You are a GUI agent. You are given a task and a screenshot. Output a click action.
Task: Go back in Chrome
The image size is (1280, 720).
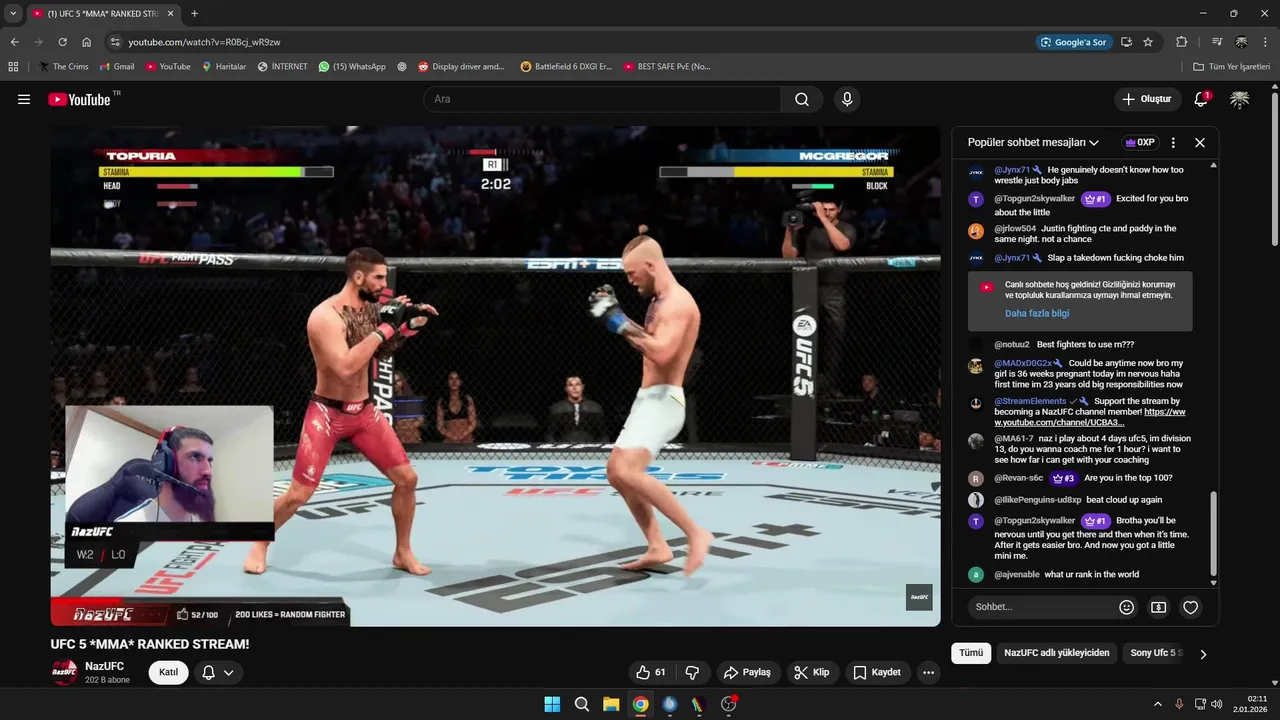pyautogui.click(x=14, y=42)
